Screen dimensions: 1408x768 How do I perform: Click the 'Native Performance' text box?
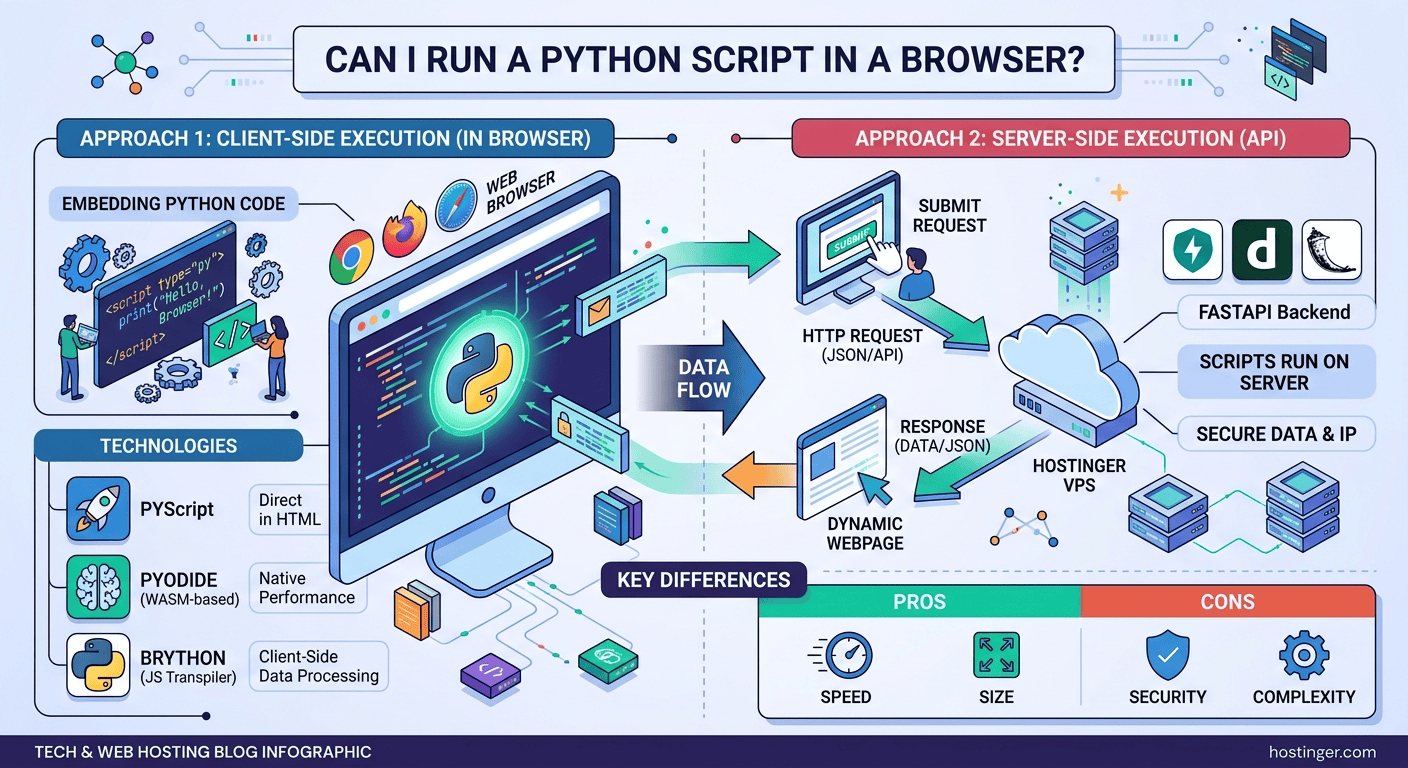(x=307, y=587)
